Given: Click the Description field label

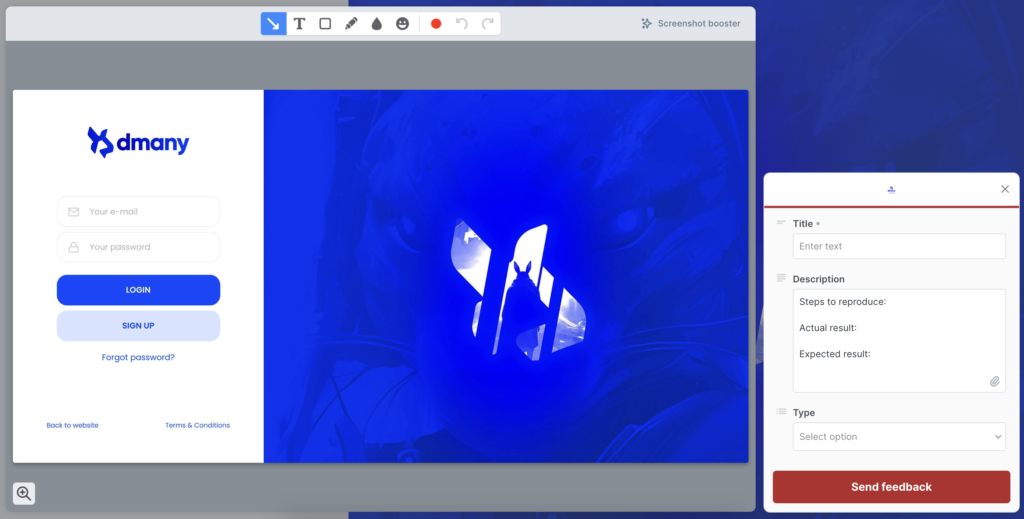Looking at the screenshot, I should click(x=818, y=279).
